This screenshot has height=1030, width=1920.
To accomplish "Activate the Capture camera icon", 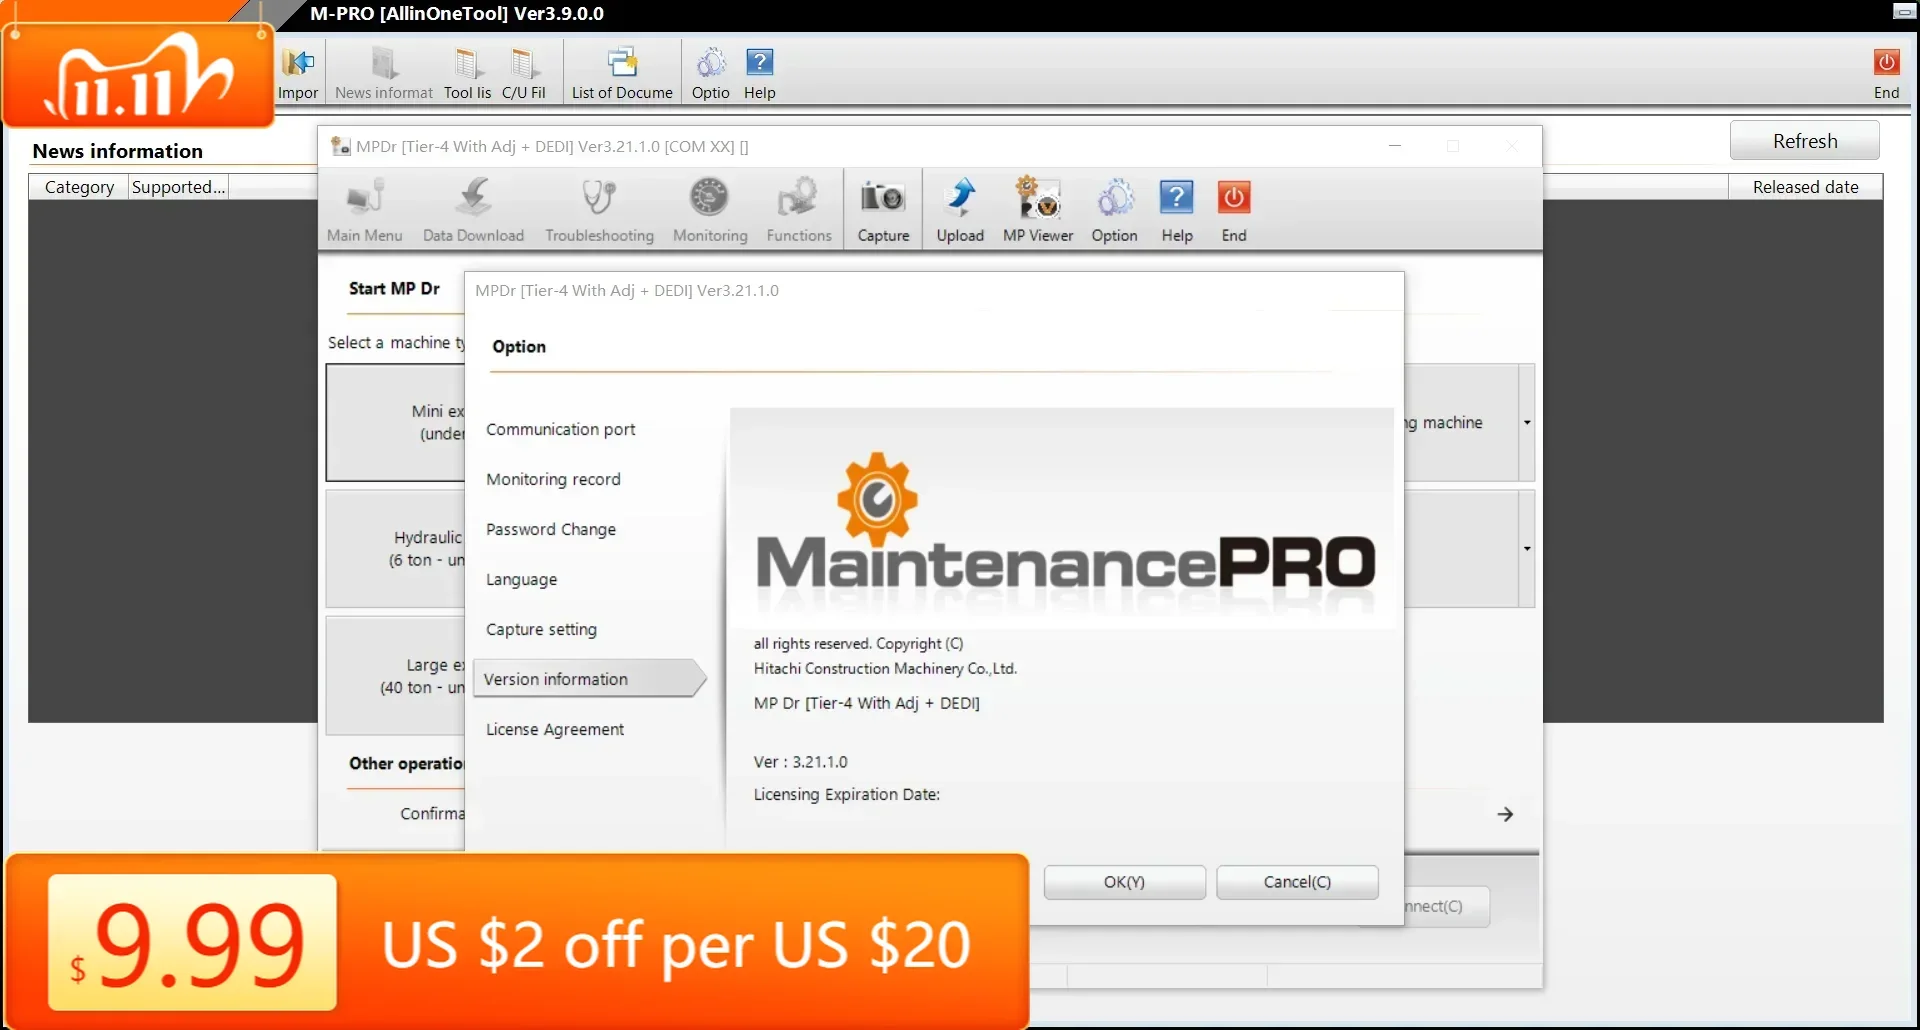I will click(882, 208).
